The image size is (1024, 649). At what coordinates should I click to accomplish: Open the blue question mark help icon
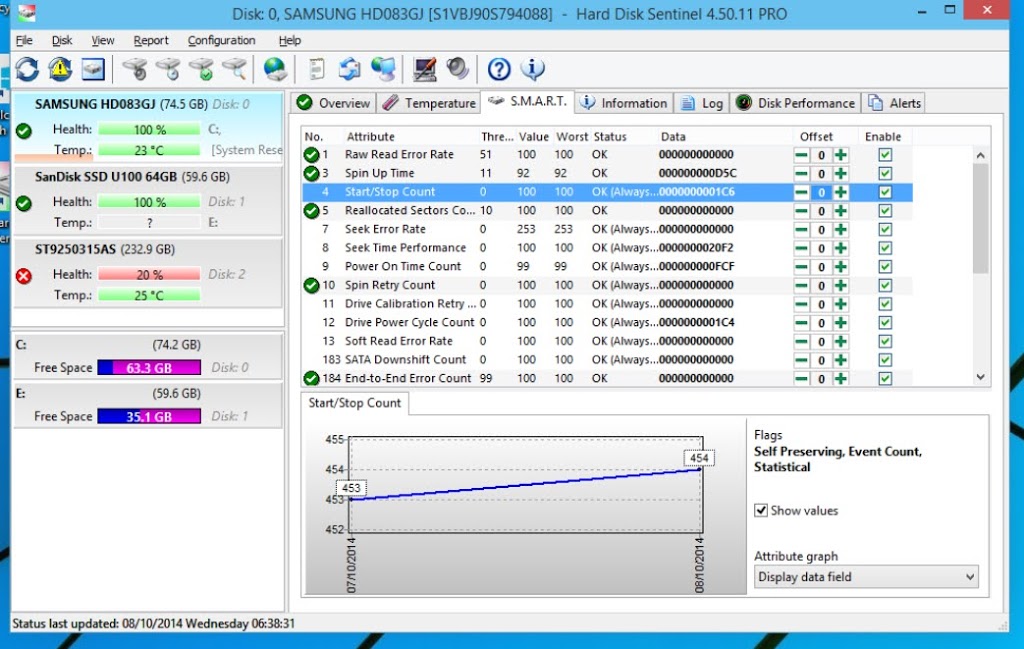[x=499, y=69]
